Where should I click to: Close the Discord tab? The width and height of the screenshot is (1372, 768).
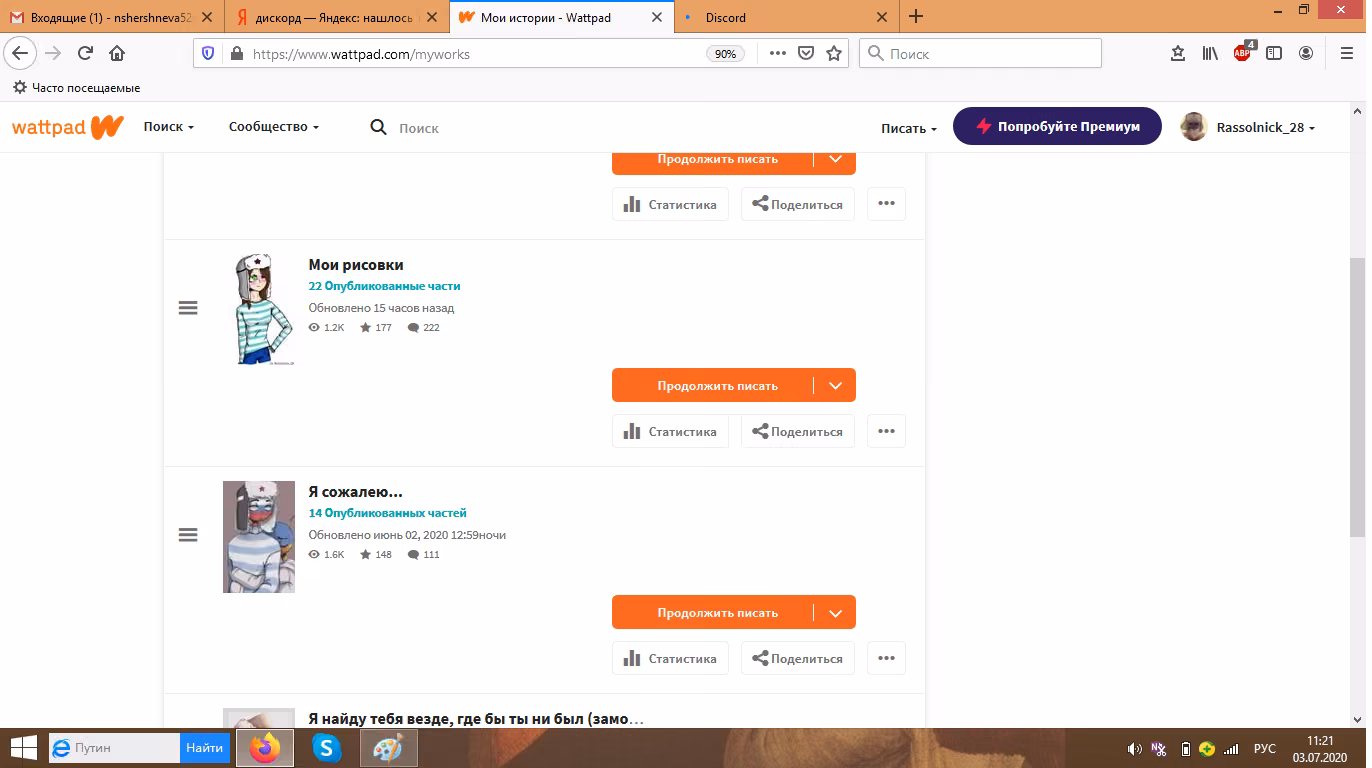881,17
